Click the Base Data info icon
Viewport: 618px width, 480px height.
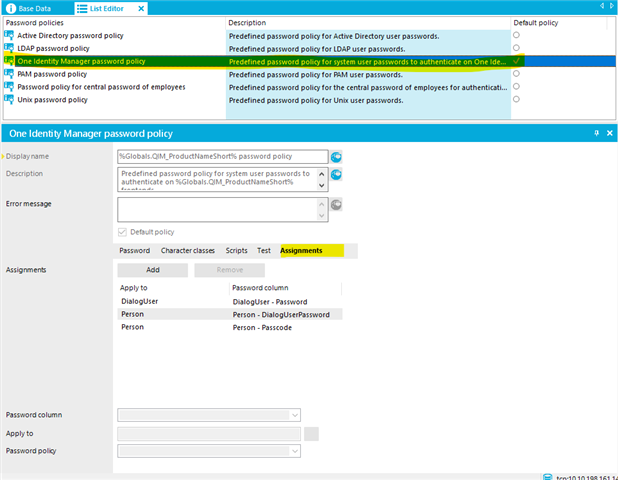(x=11, y=8)
